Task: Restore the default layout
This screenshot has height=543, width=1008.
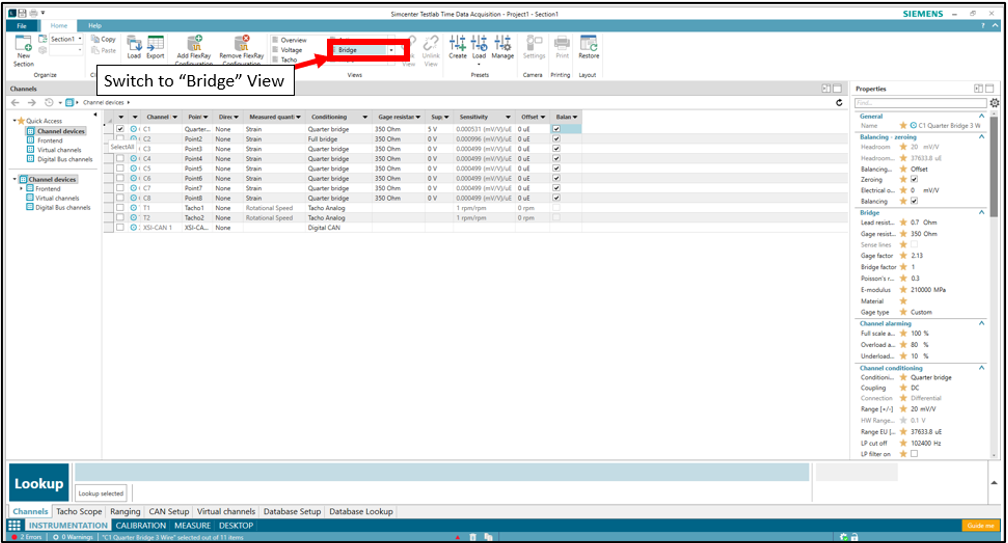Action: click(588, 48)
